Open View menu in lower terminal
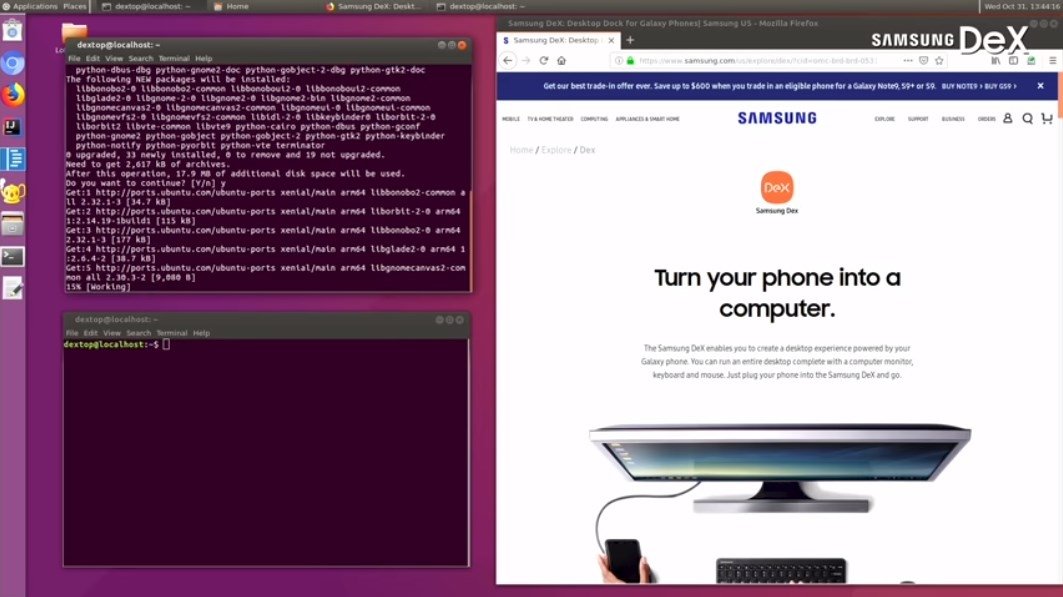The image size is (1063, 597). point(112,333)
